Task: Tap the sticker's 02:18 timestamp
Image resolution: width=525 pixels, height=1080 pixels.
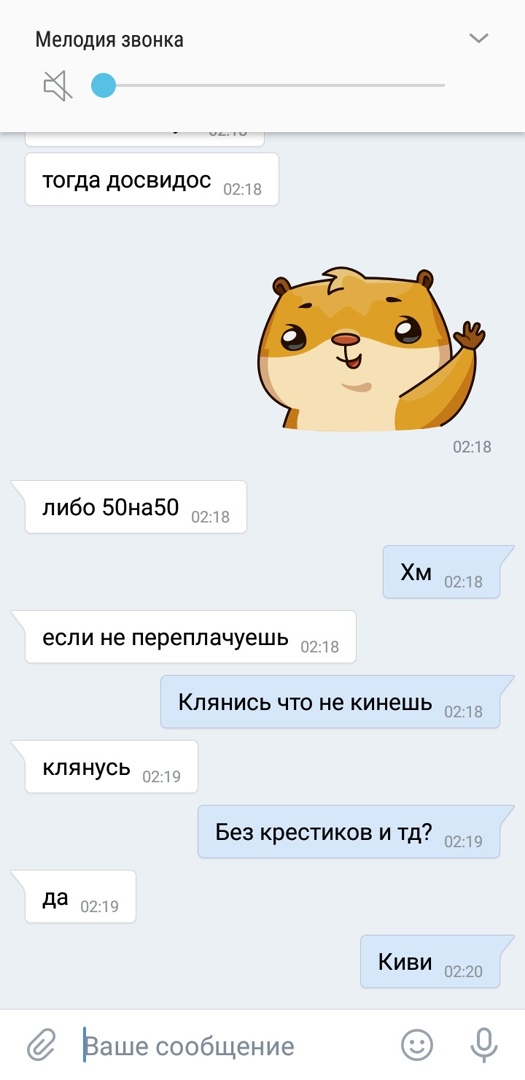Action: point(472,447)
